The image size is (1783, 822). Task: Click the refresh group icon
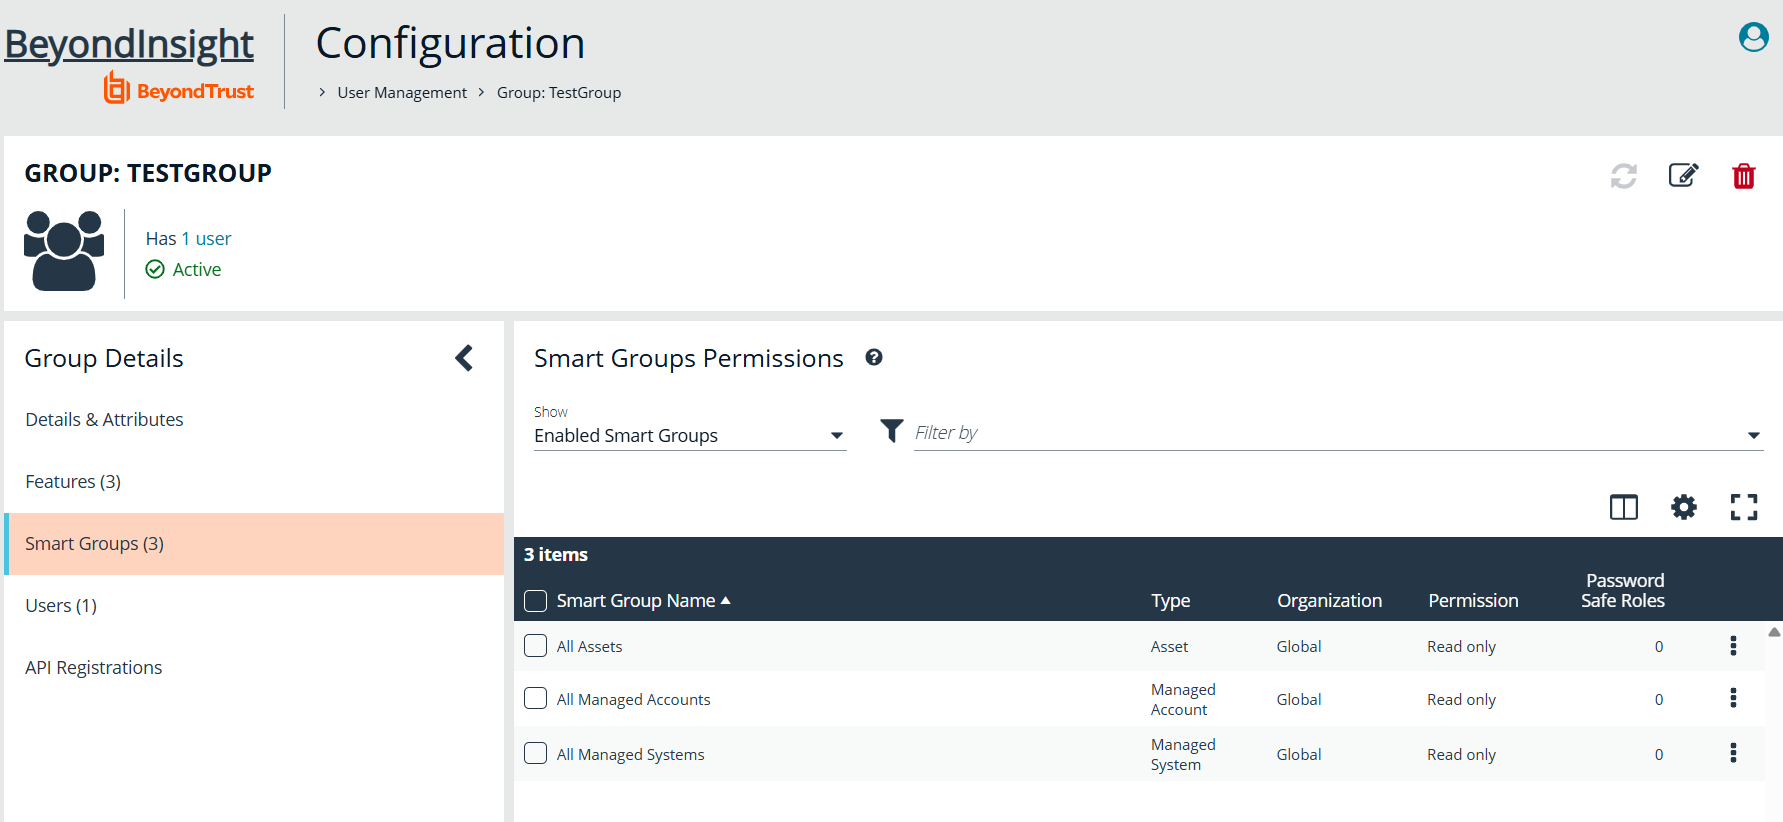(1623, 176)
